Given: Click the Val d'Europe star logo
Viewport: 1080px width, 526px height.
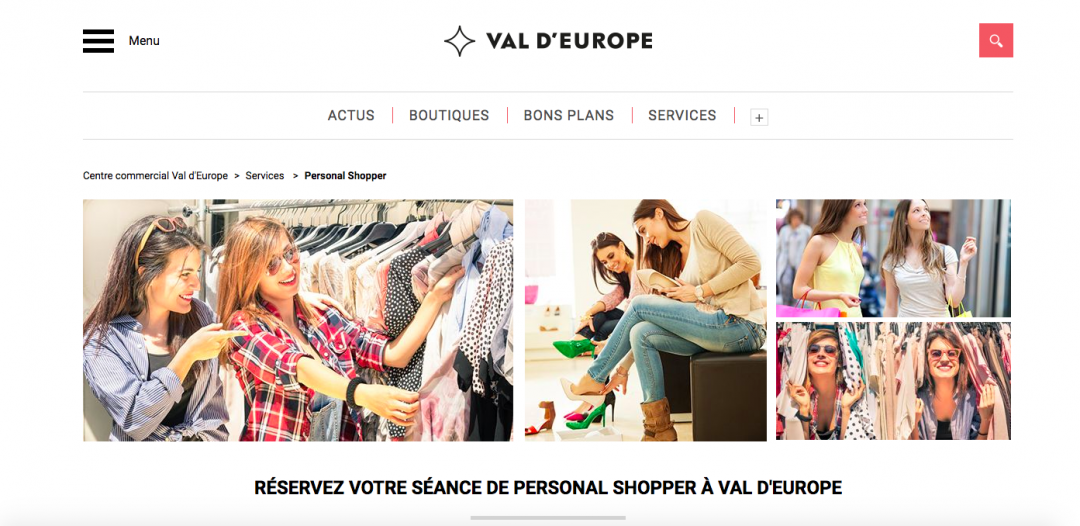Looking at the screenshot, I should coord(459,41).
